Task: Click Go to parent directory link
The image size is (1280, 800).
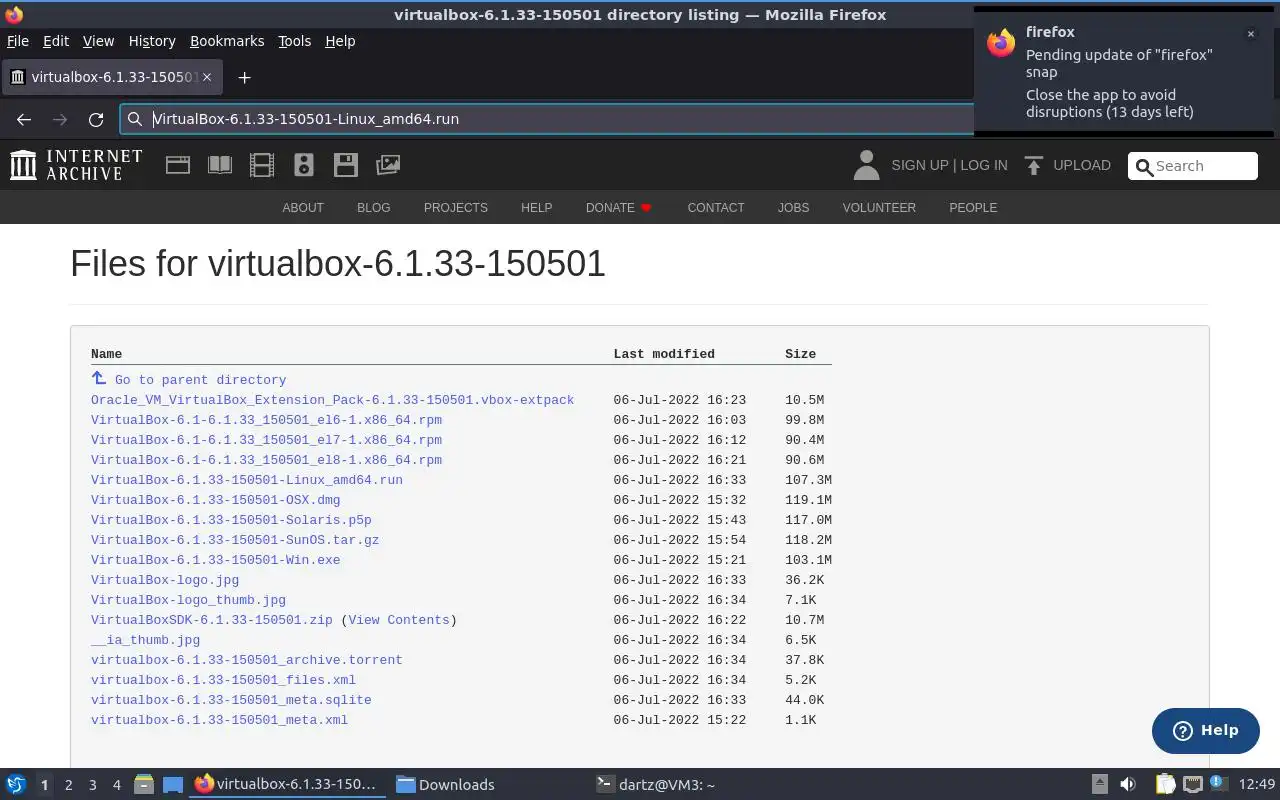Action: (x=200, y=380)
